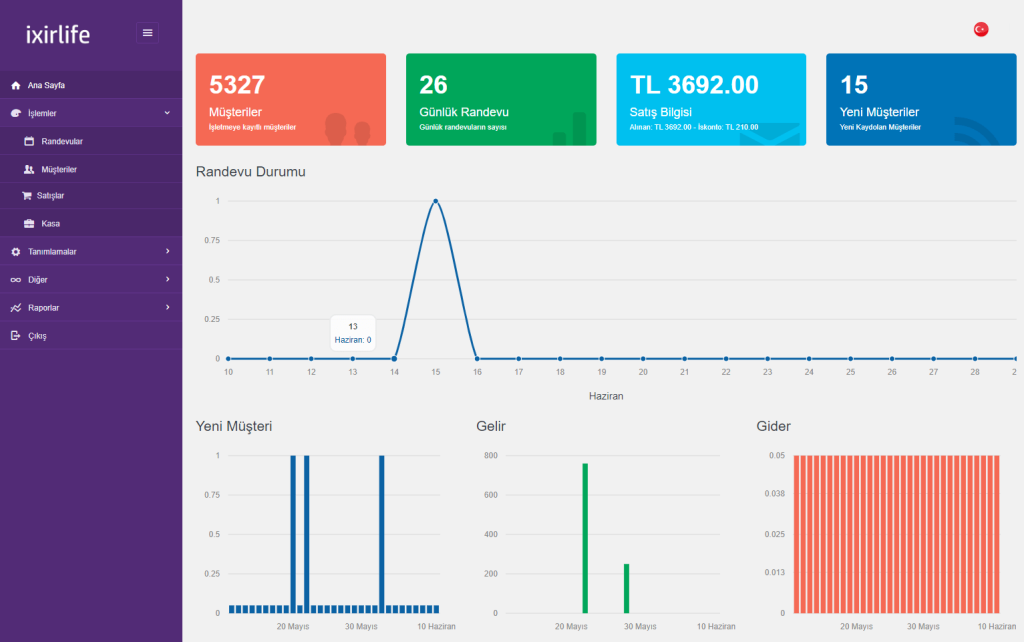Open Müşteriler in the sidebar
1024x642 pixels.
91,169
